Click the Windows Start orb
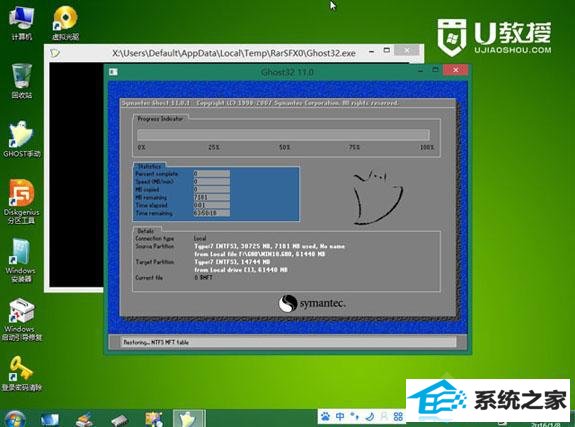 15,419
